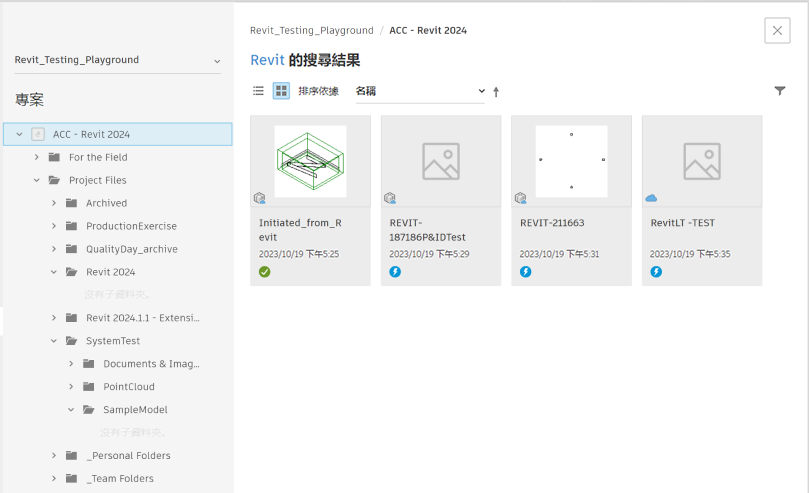Toggle ascending sort order arrow

point(496,92)
